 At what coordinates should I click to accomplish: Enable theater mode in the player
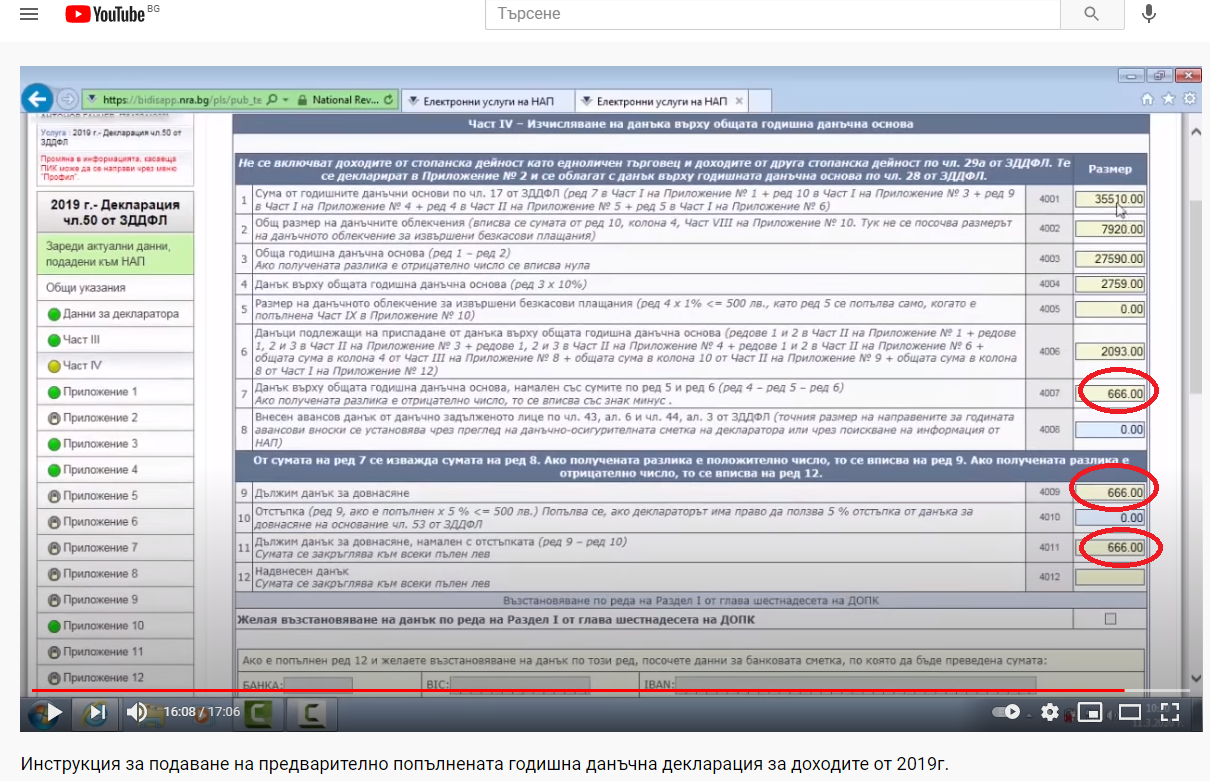click(x=1130, y=713)
